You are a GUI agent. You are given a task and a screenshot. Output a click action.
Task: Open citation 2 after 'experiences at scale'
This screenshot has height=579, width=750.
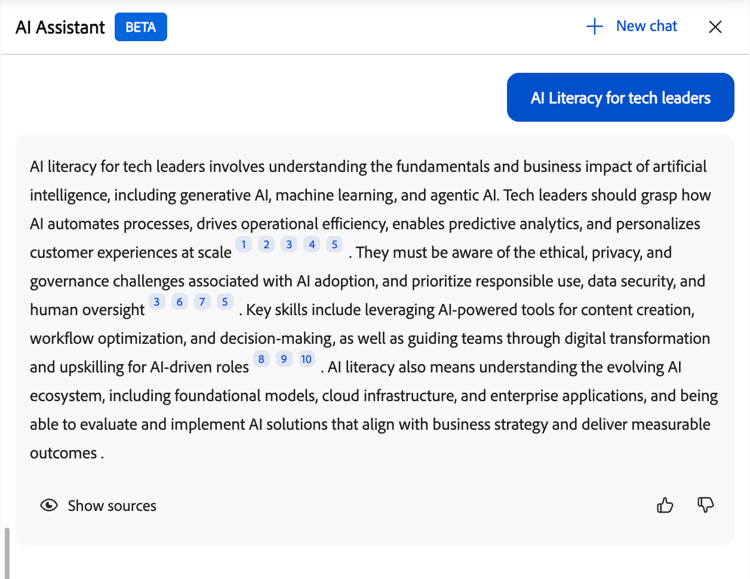(x=266, y=245)
